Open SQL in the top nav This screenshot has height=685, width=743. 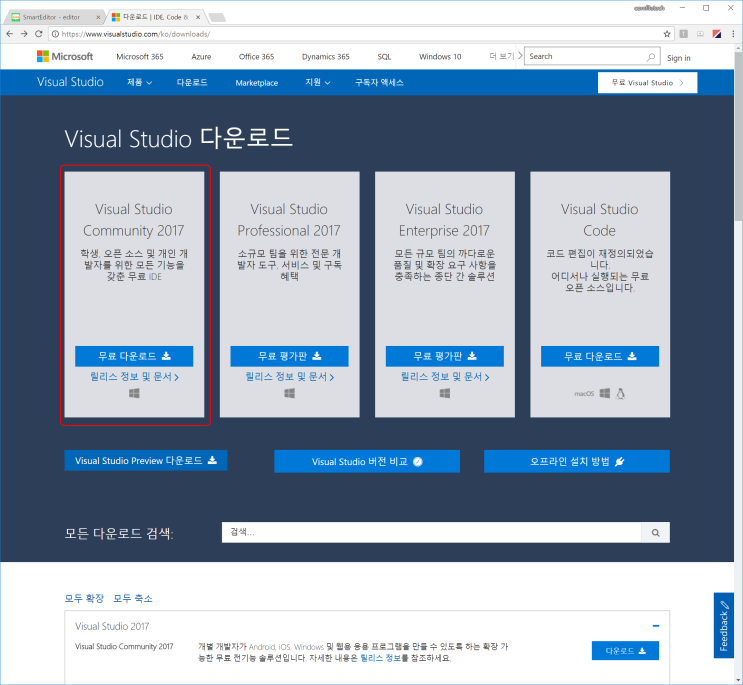click(x=384, y=56)
